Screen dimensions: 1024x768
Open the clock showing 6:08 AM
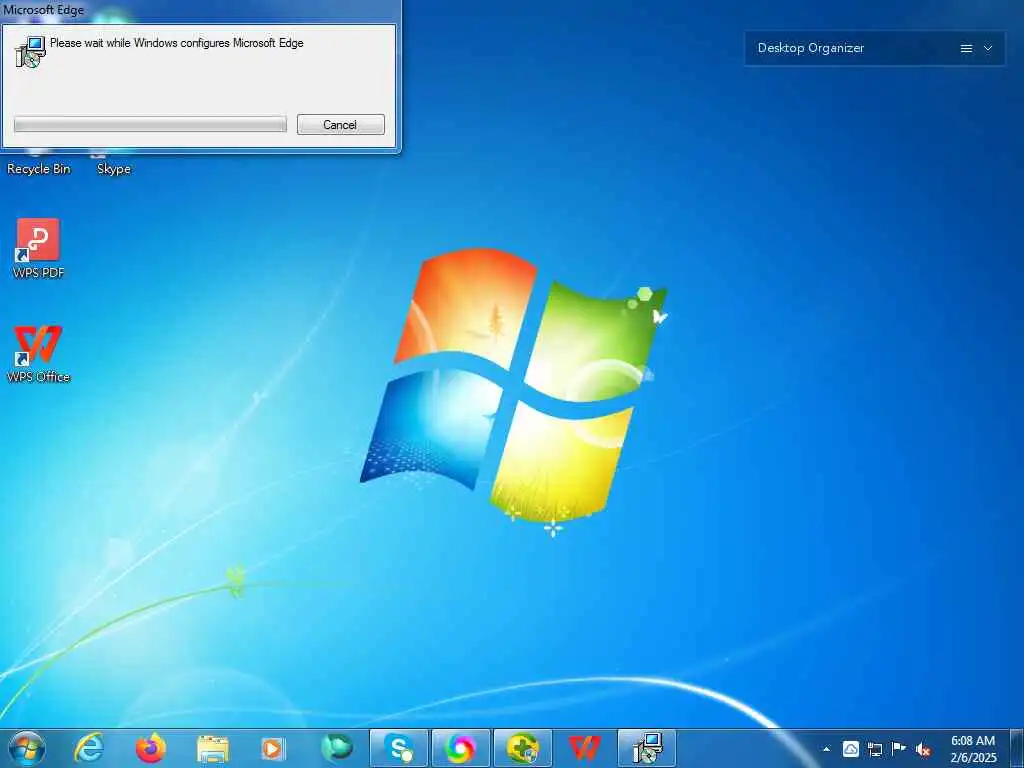(973, 749)
